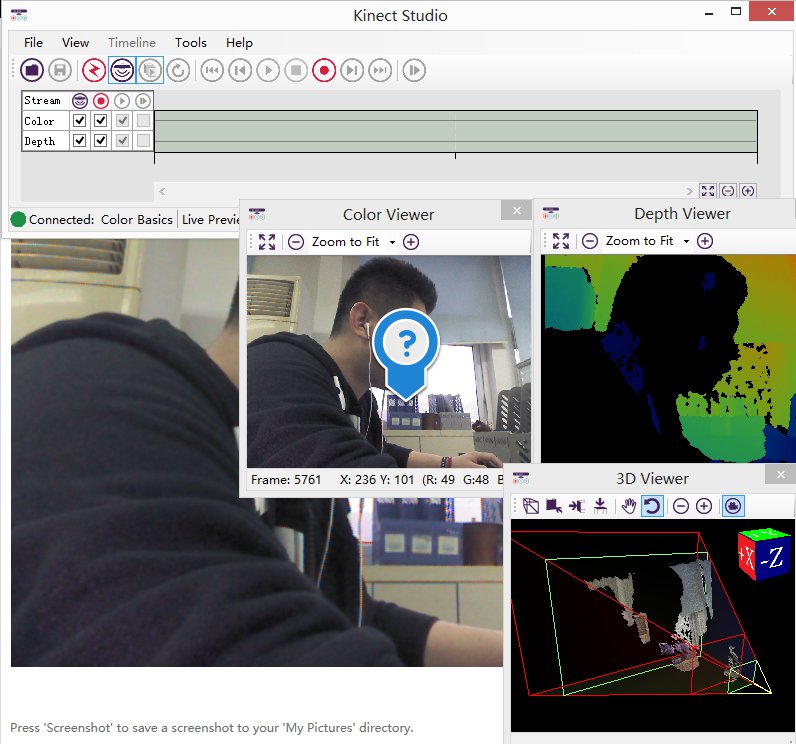The image size is (796, 744).
Task: Click the Save disk icon in toolbar
Action: (x=60, y=70)
